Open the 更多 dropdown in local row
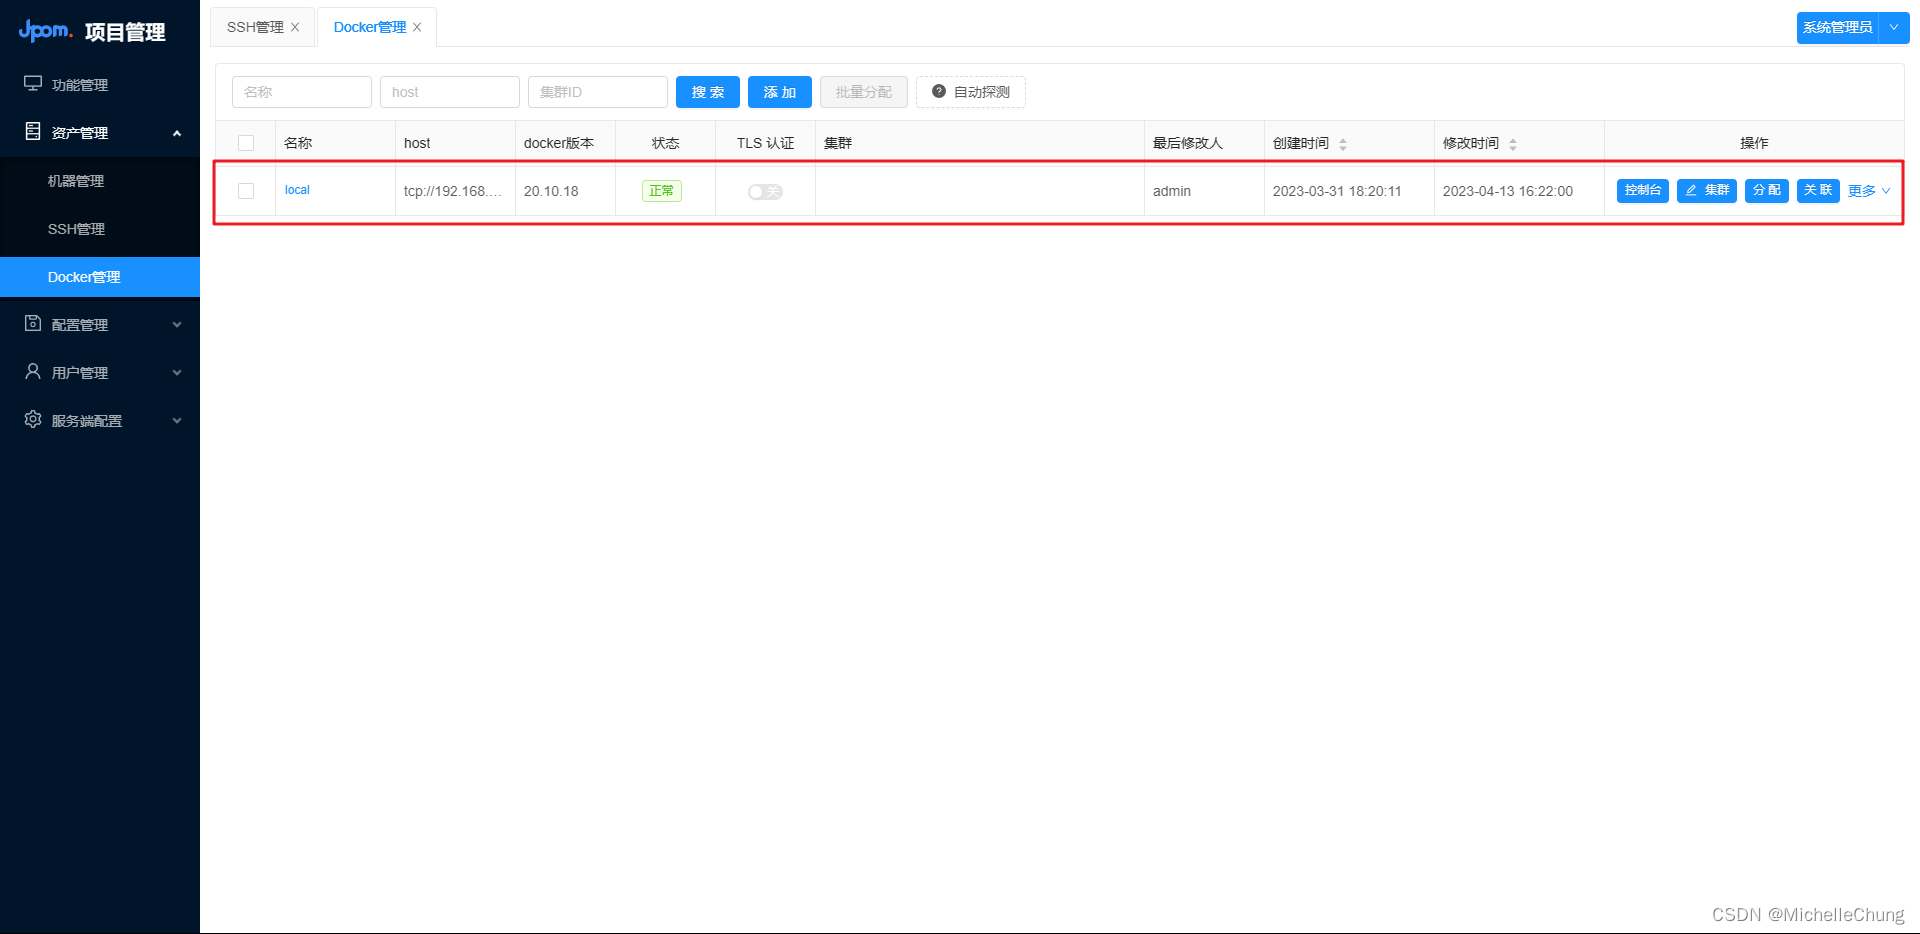The height and width of the screenshot is (934, 1920). [1869, 191]
